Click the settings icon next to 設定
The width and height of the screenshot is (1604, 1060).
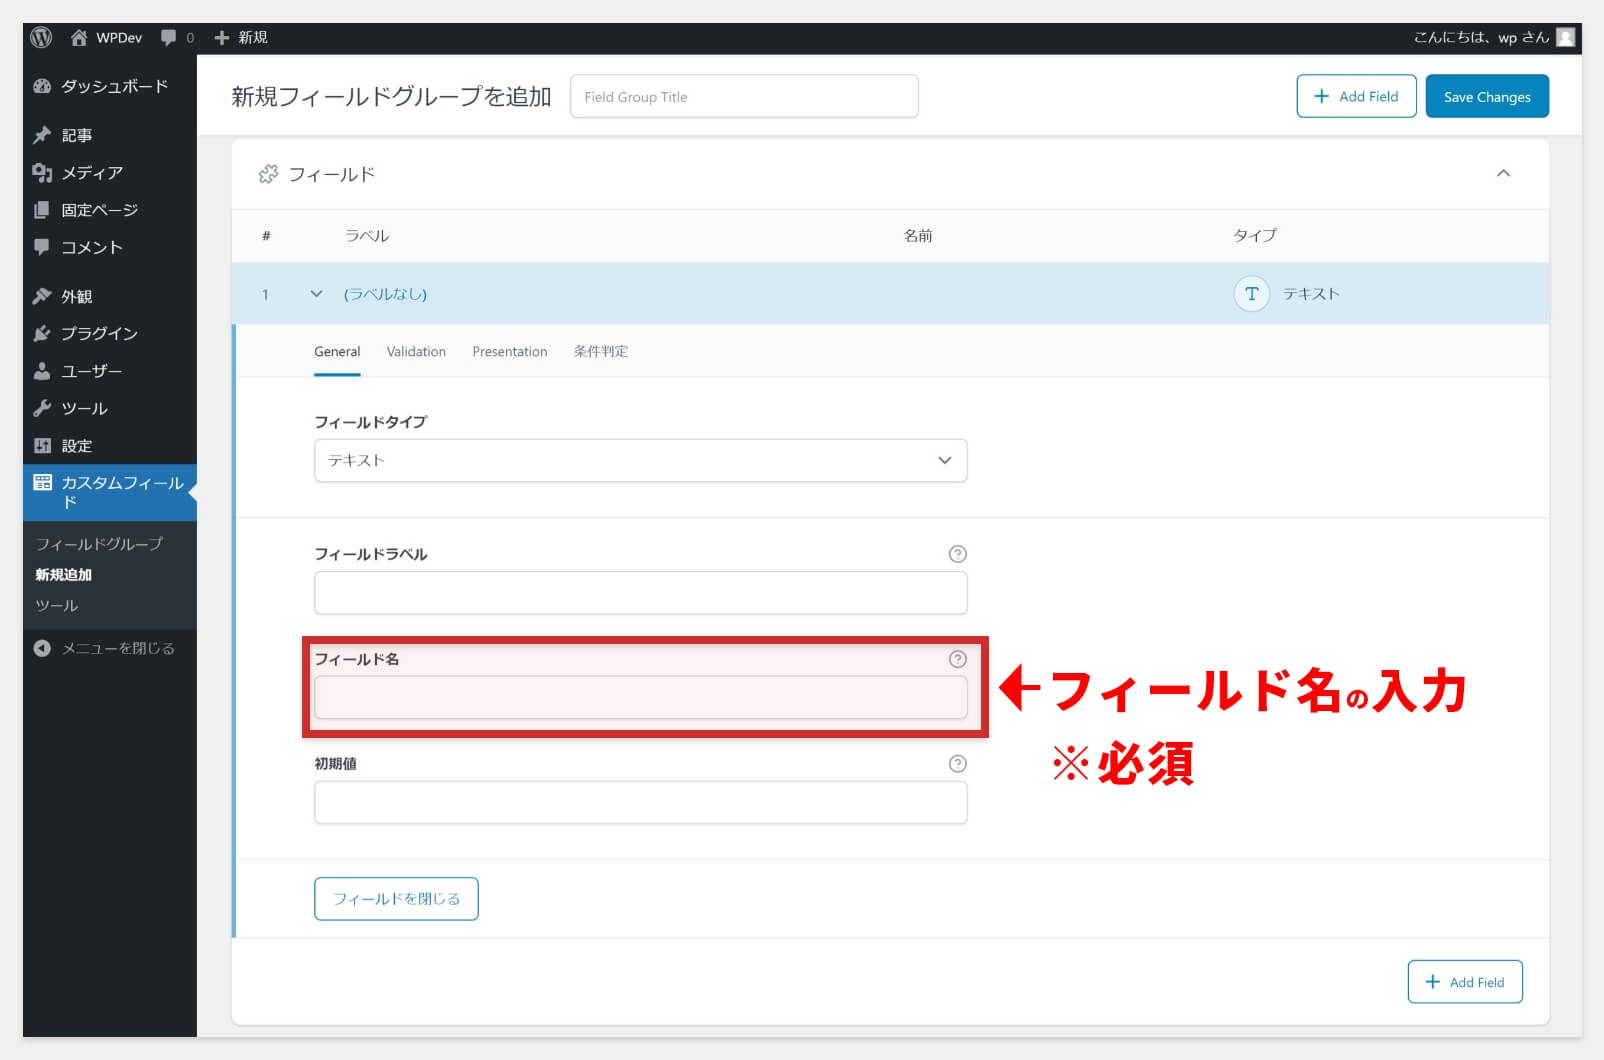pyautogui.click(x=42, y=446)
